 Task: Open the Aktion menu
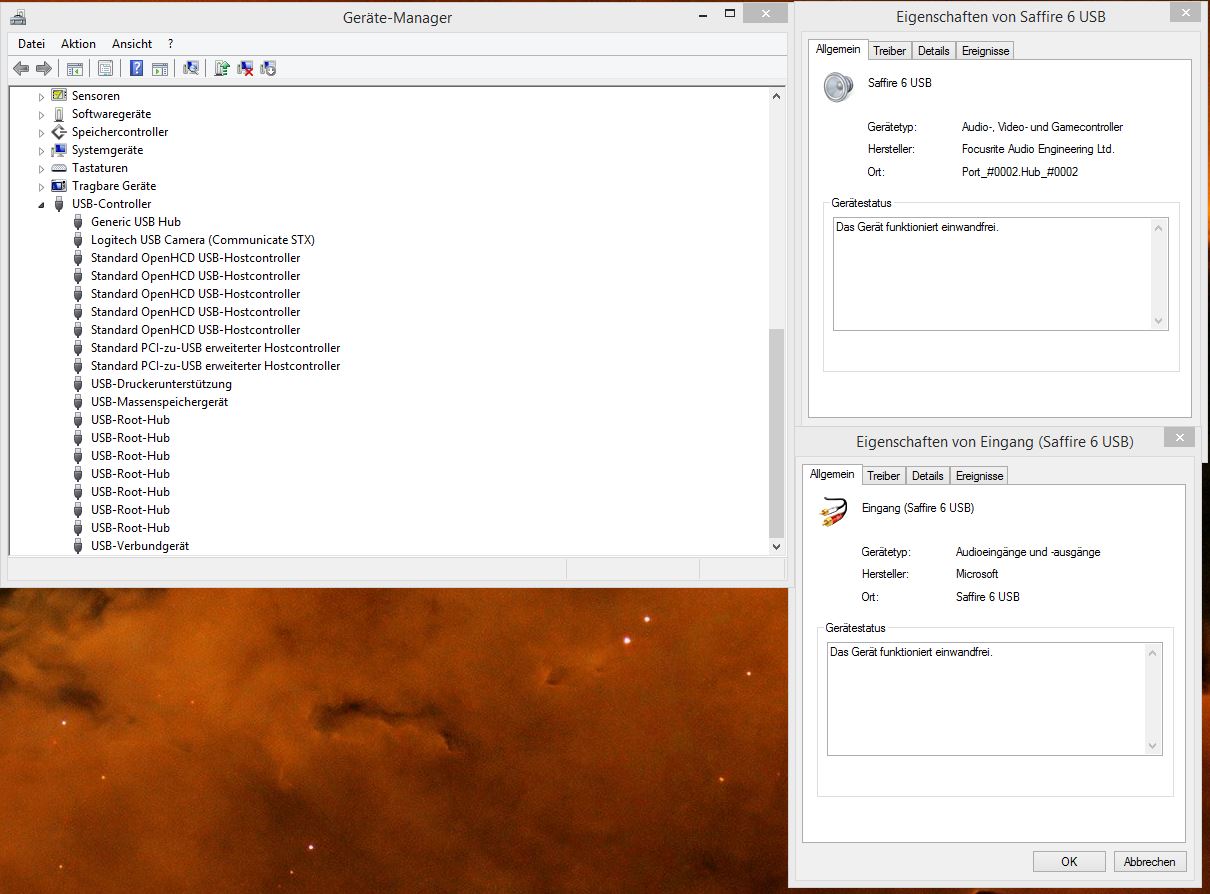[x=78, y=44]
